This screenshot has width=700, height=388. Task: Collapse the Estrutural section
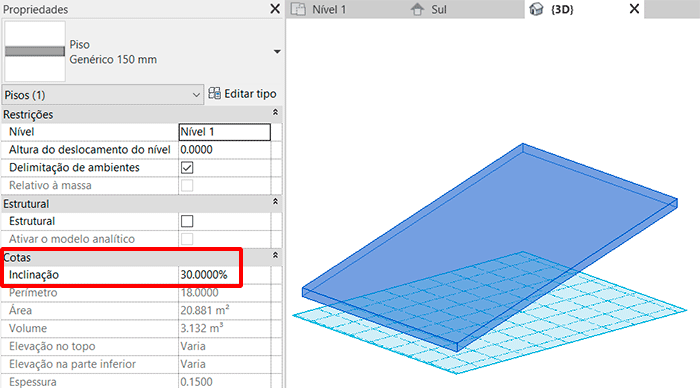(275, 202)
